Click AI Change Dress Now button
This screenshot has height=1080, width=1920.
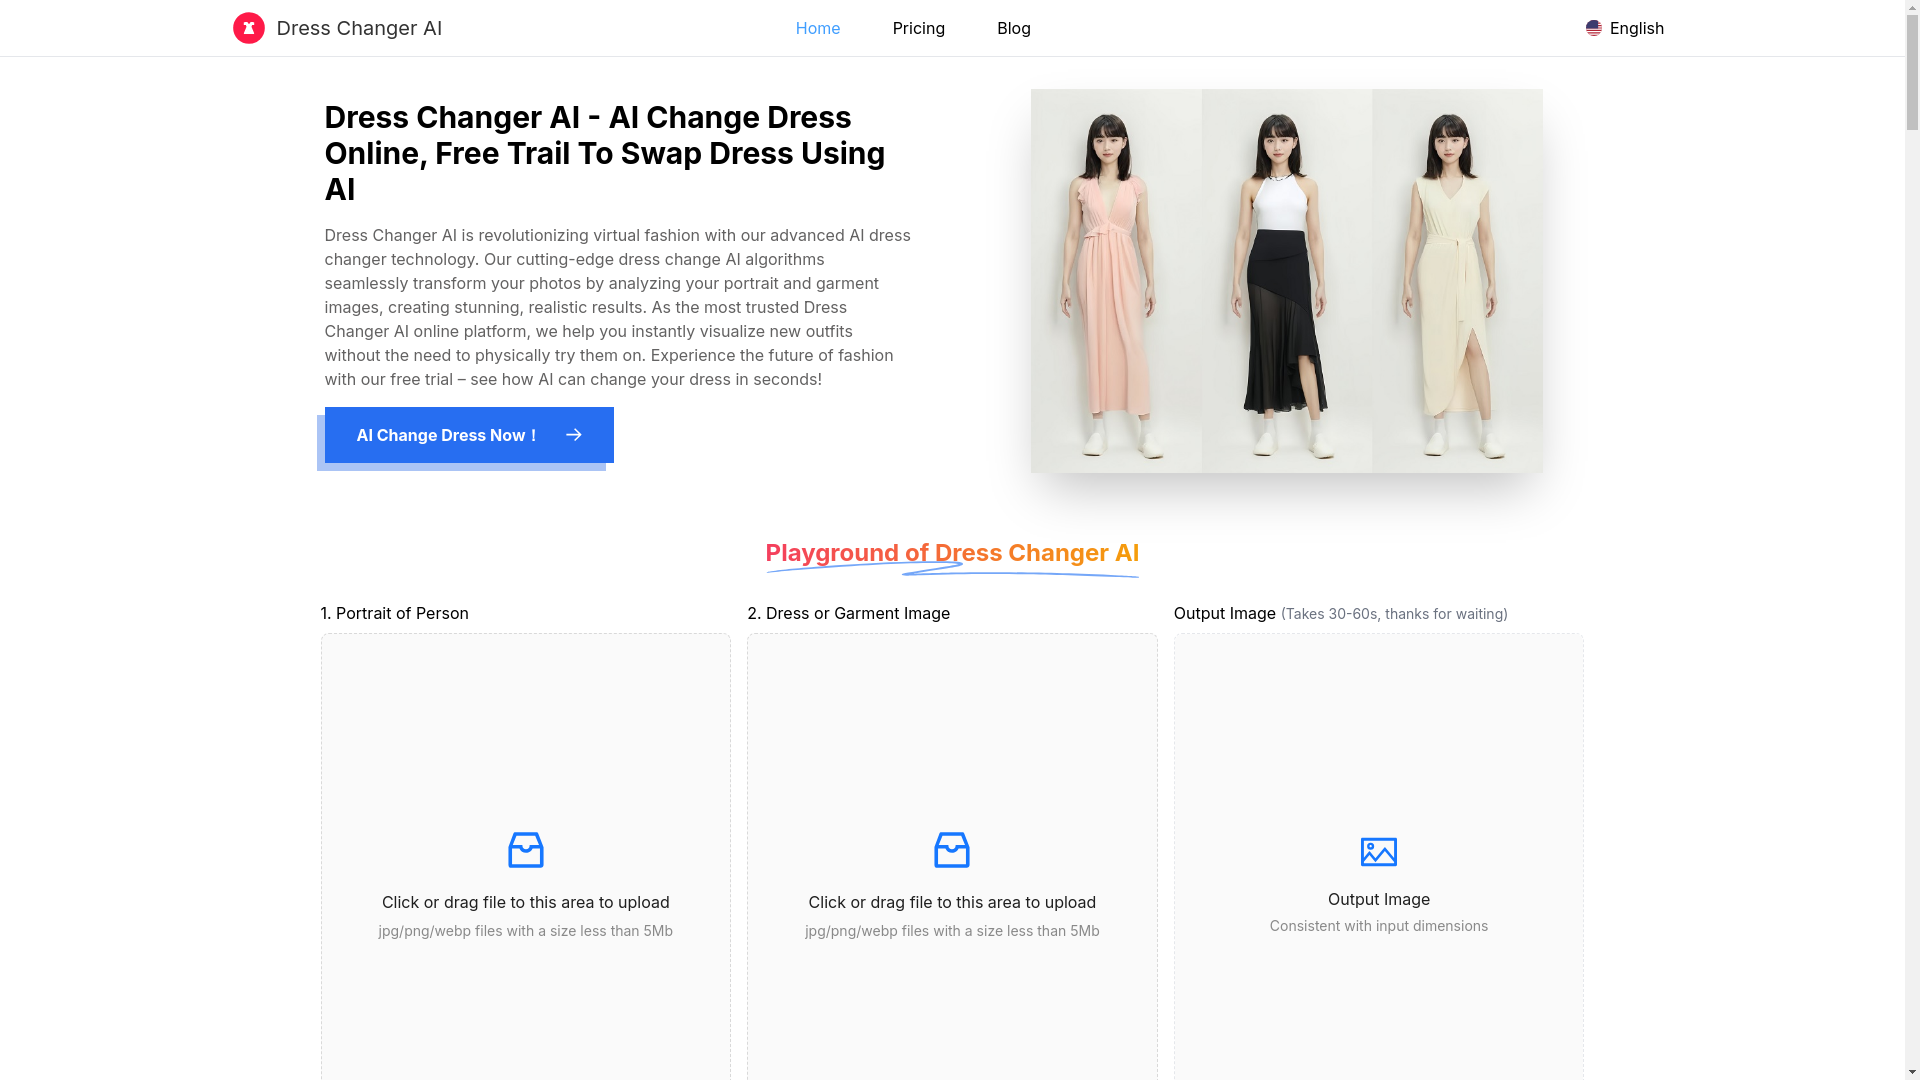(x=469, y=435)
